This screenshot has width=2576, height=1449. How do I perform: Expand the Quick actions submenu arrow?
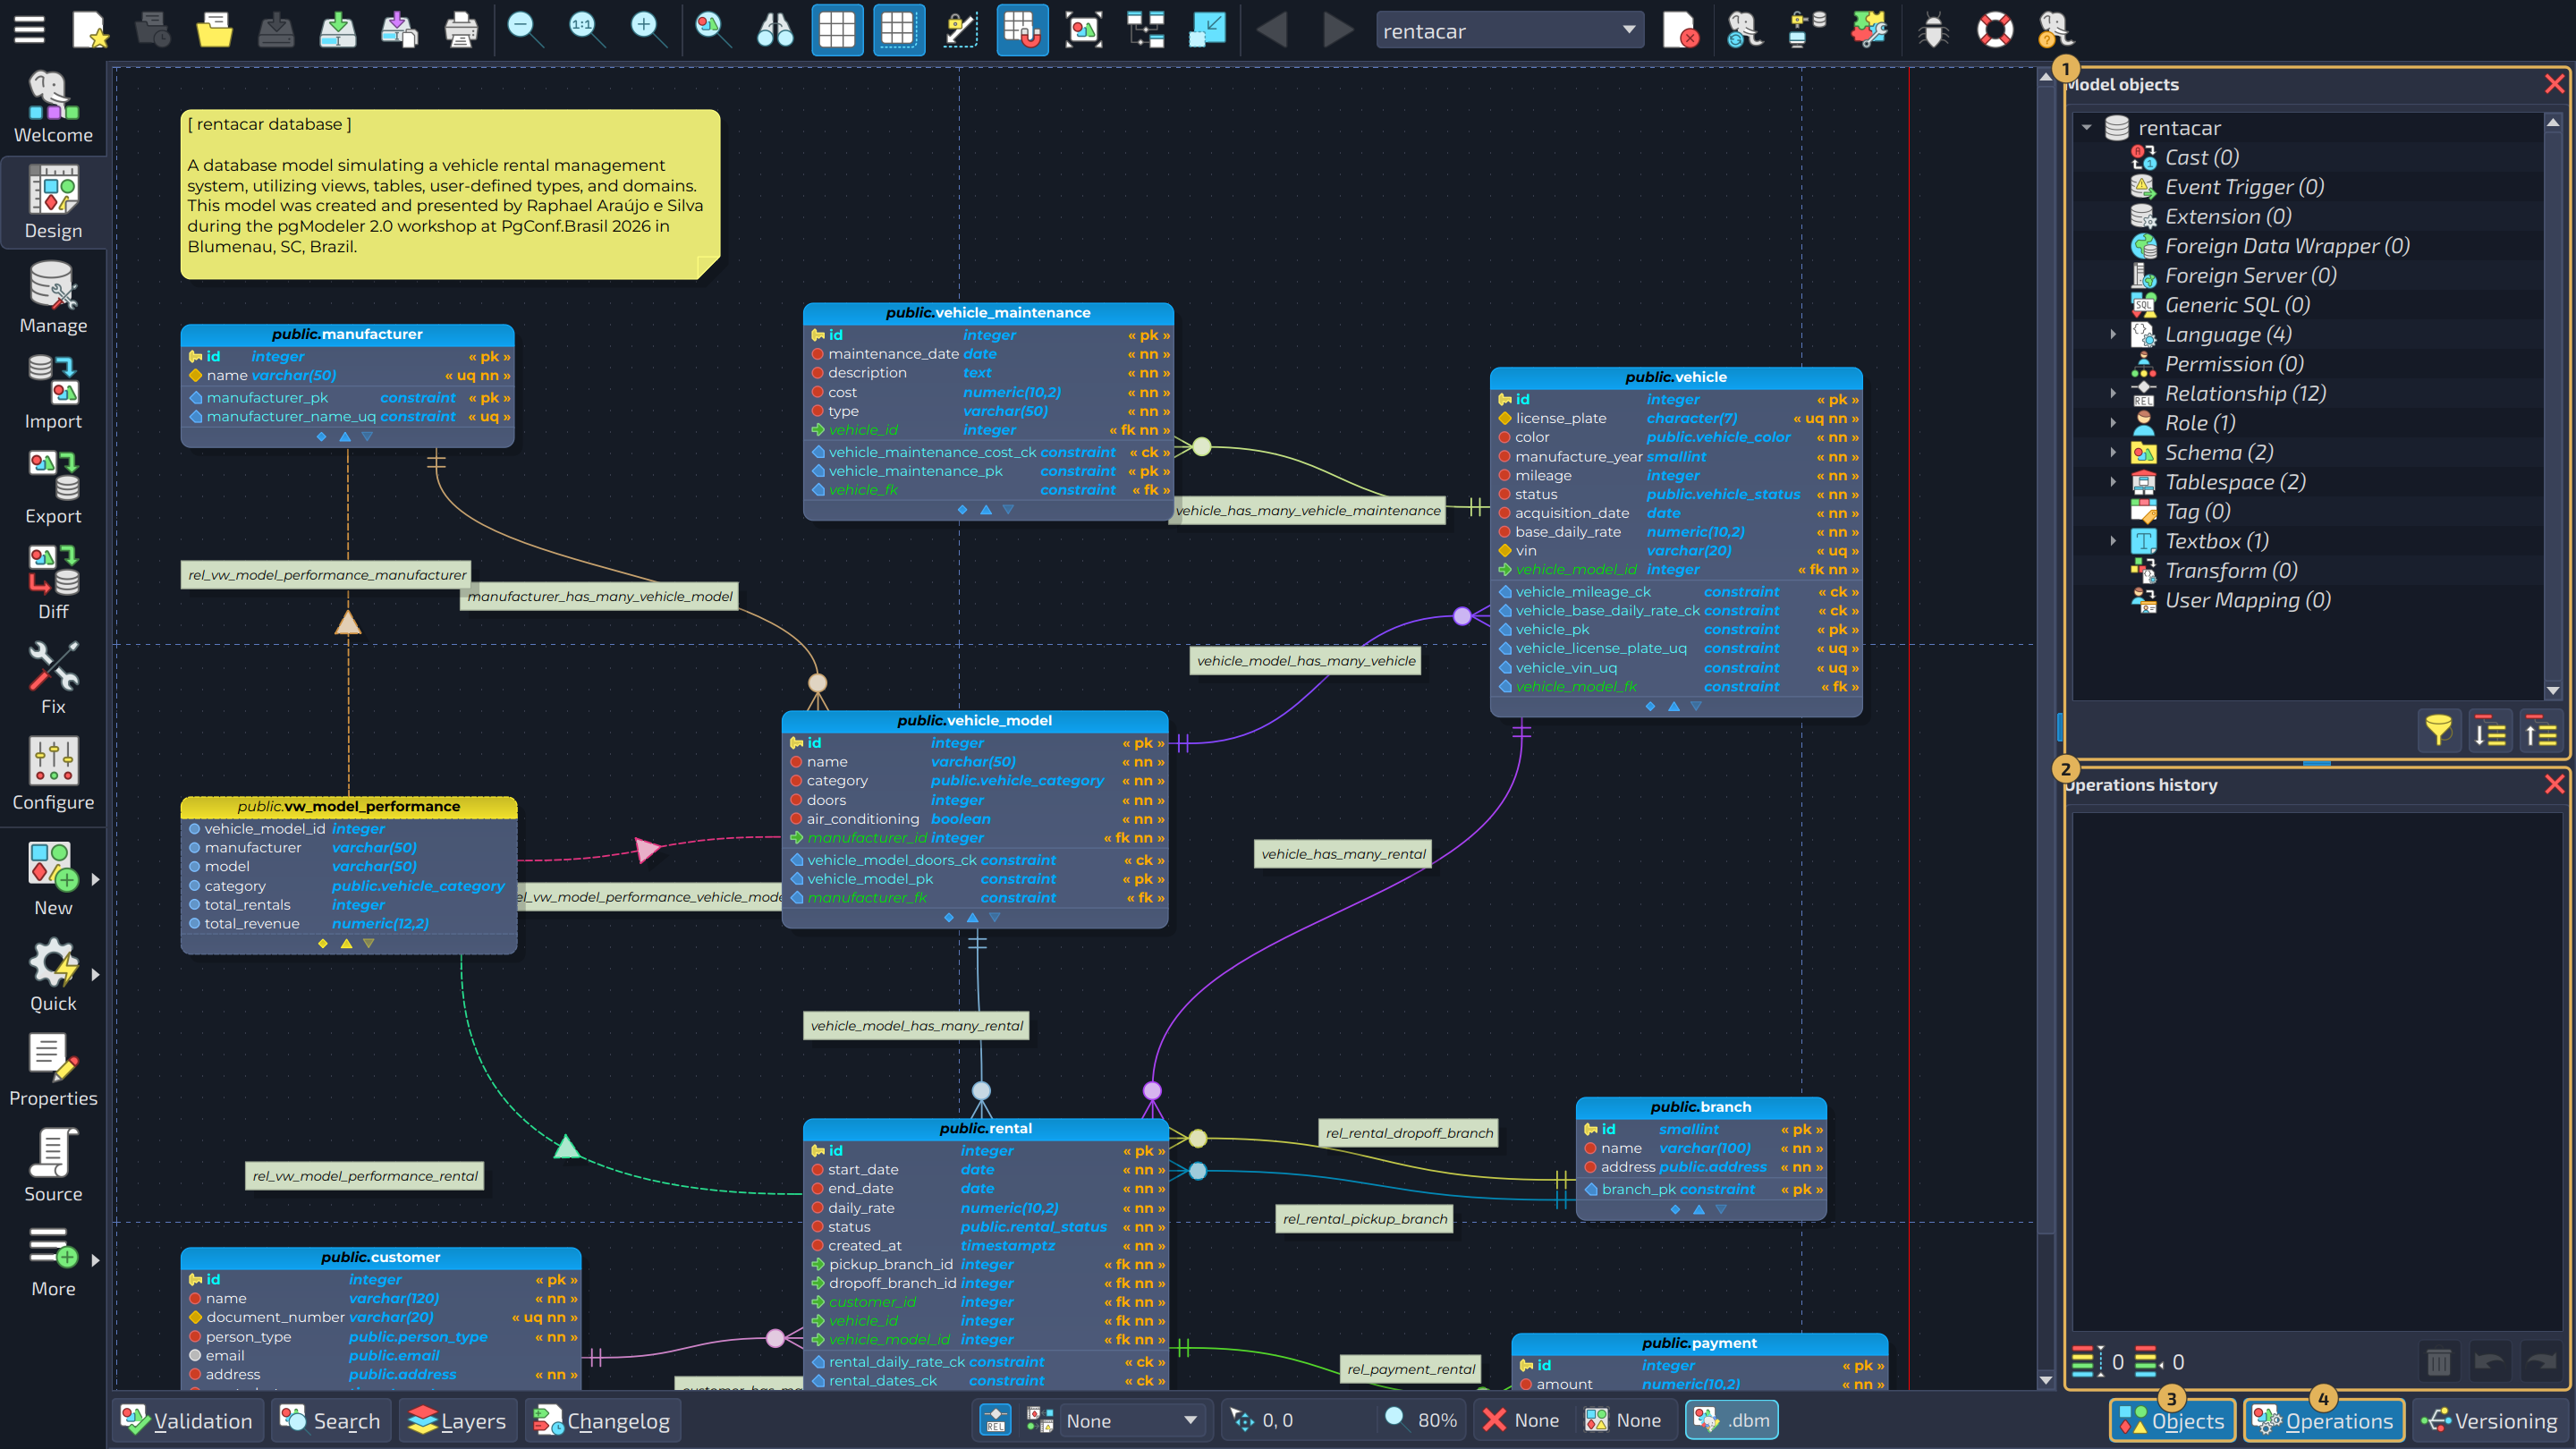tap(95, 975)
